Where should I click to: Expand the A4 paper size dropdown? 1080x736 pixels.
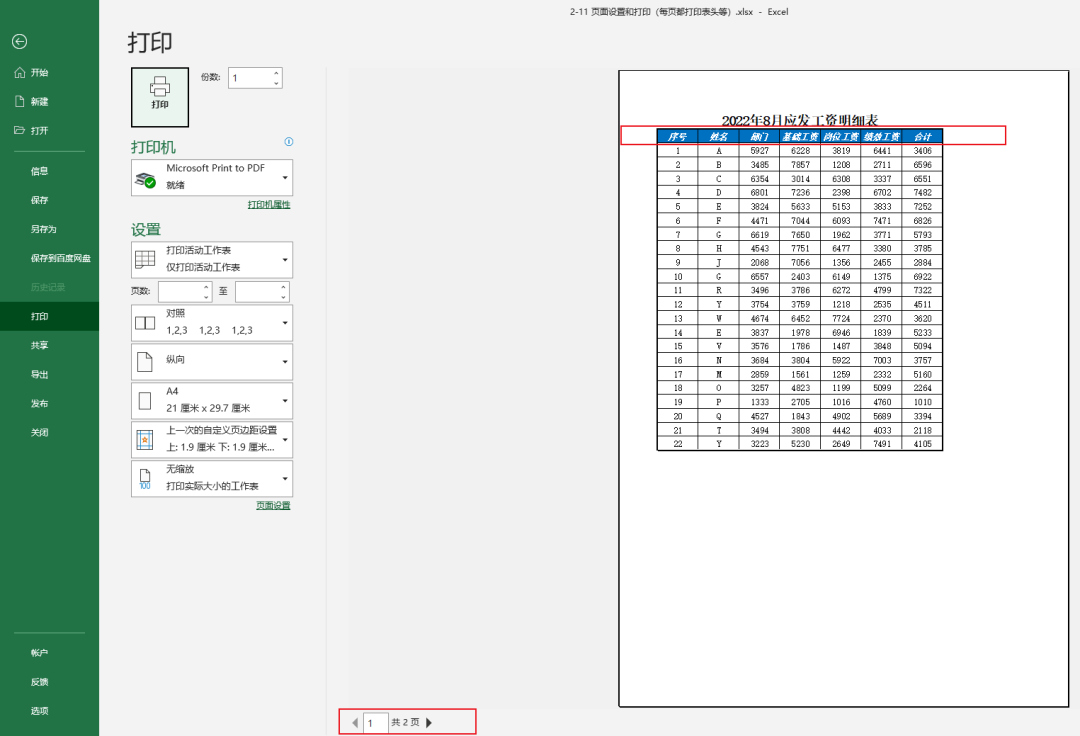212,401
